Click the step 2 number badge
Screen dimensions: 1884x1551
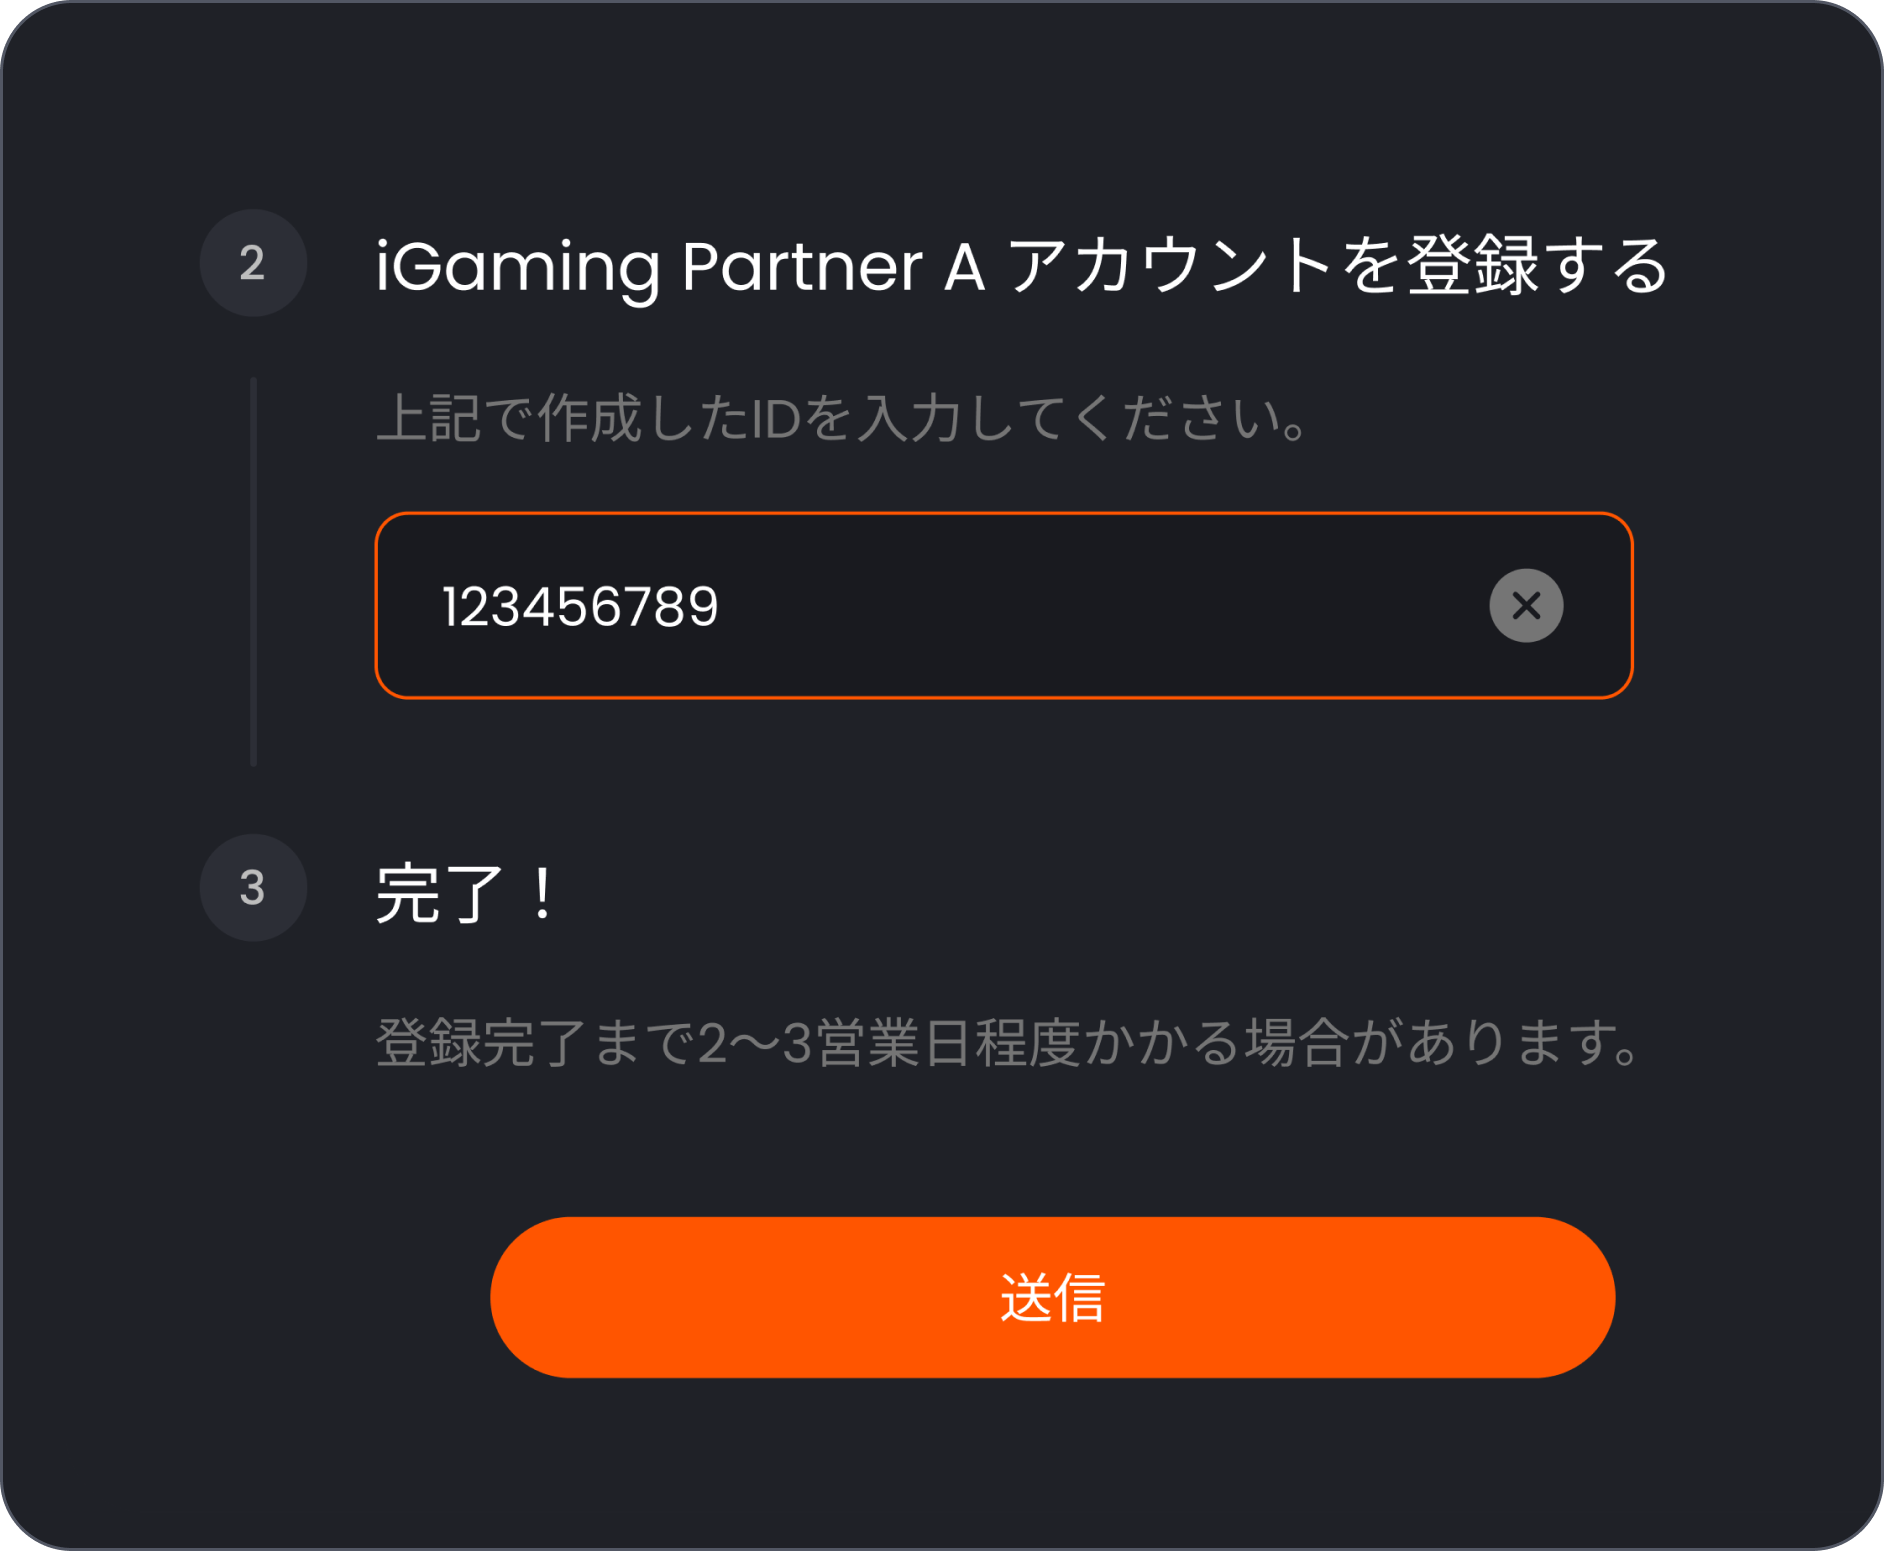click(x=253, y=263)
